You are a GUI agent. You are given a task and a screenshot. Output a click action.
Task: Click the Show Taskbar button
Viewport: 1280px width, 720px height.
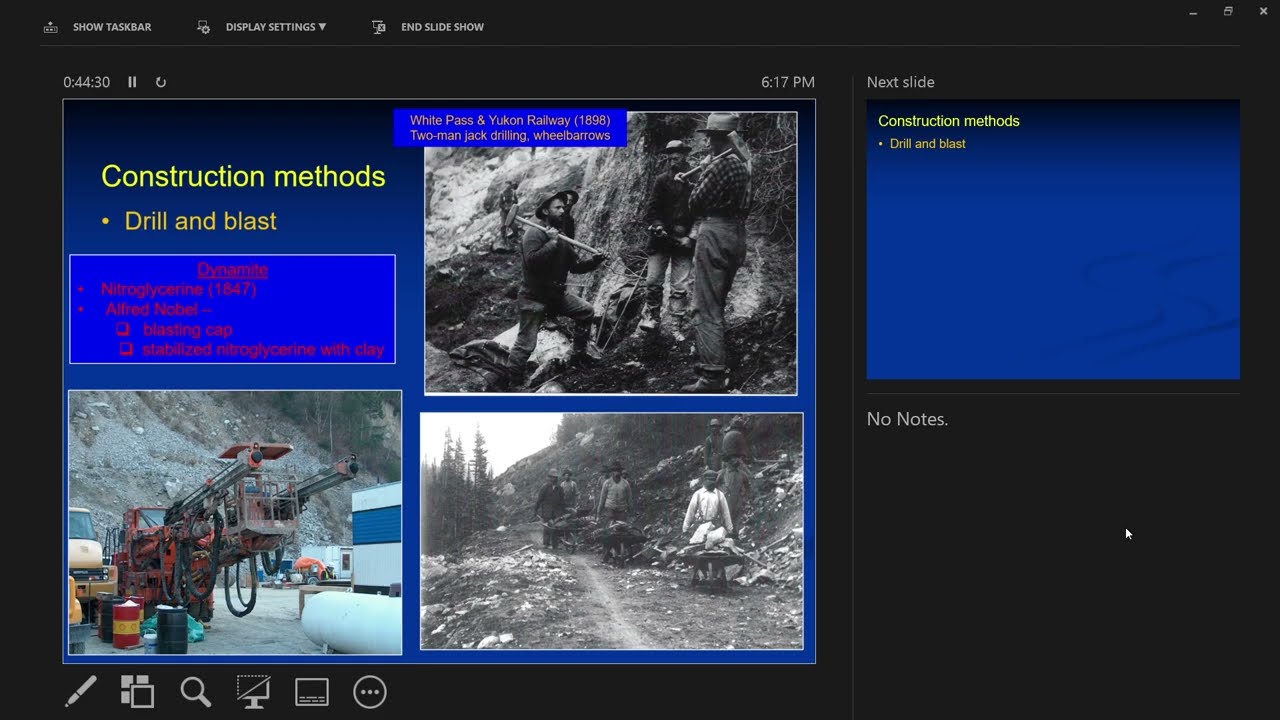tap(97, 27)
